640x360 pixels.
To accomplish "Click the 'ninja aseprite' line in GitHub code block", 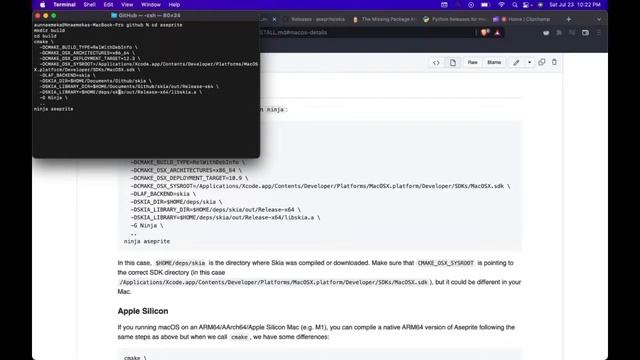I will click(x=147, y=241).
